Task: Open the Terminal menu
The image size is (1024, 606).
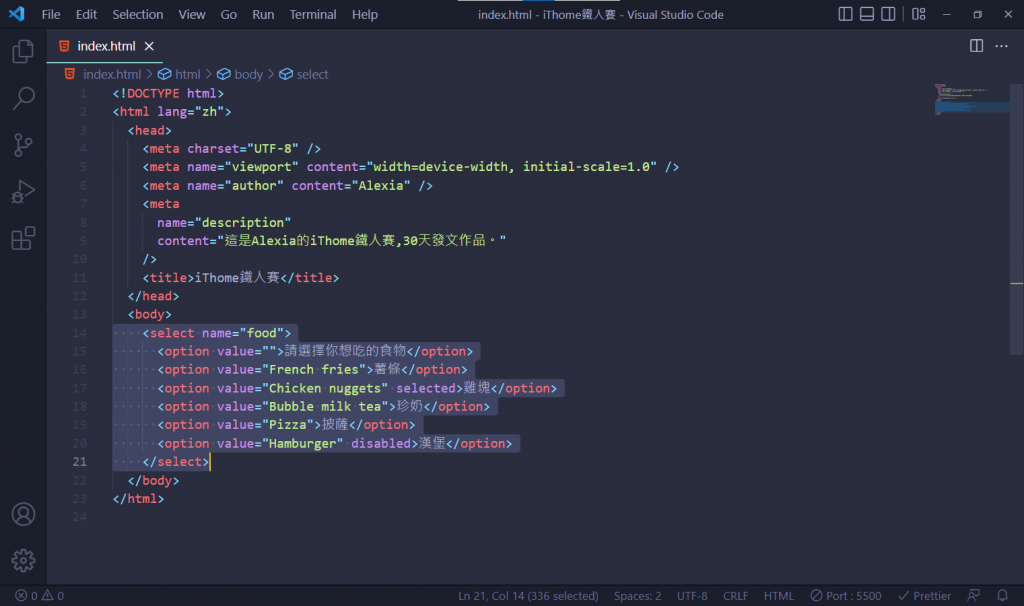Action: point(313,14)
